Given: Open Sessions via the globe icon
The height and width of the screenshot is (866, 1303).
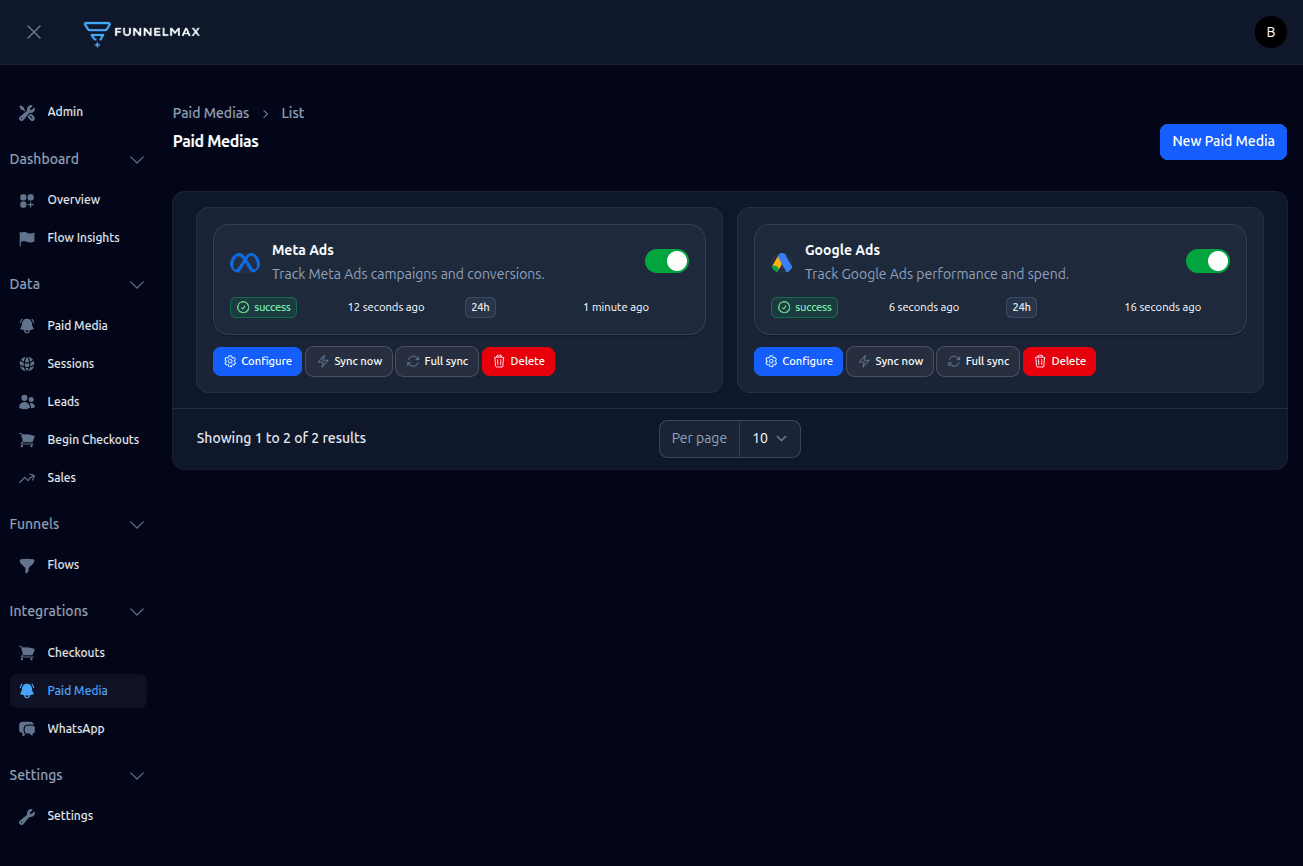Looking at the screenshot, I should click(26, 363).
